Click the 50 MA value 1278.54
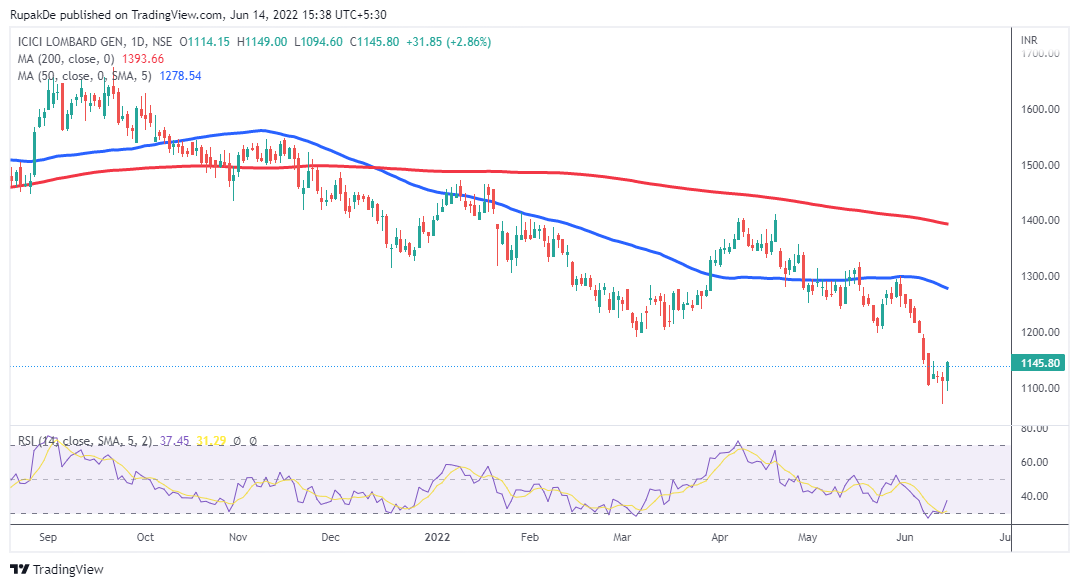1079x587 pixels. click(x=180, y=76)
